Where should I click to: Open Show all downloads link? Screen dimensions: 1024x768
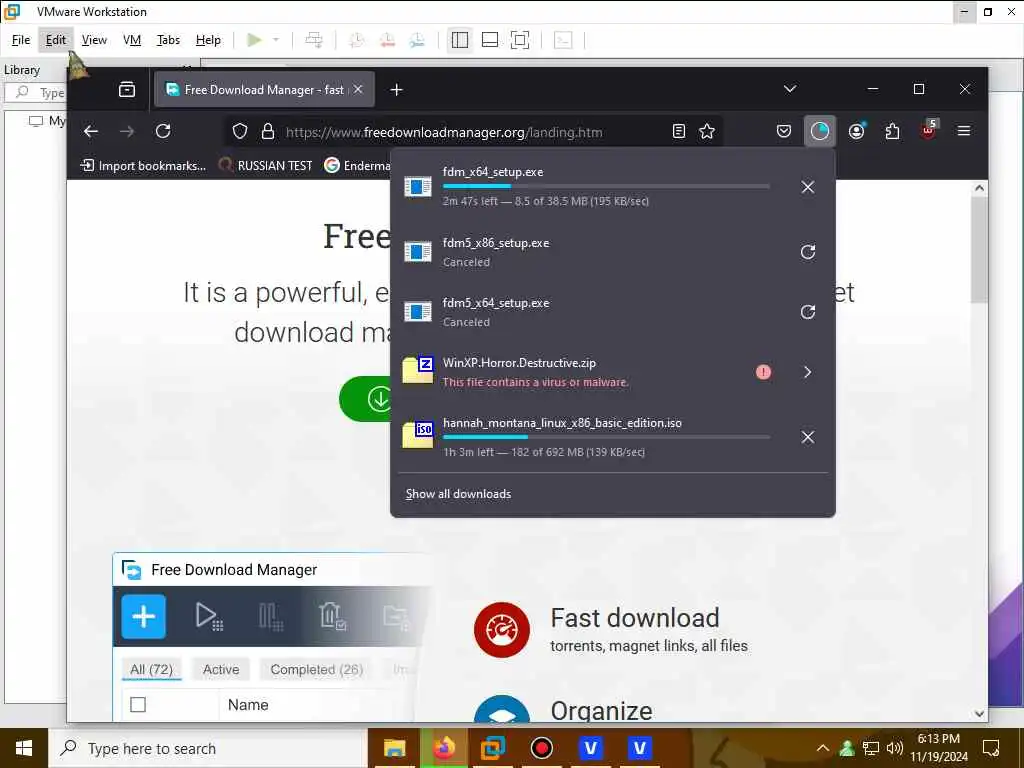tap(458, 494)
